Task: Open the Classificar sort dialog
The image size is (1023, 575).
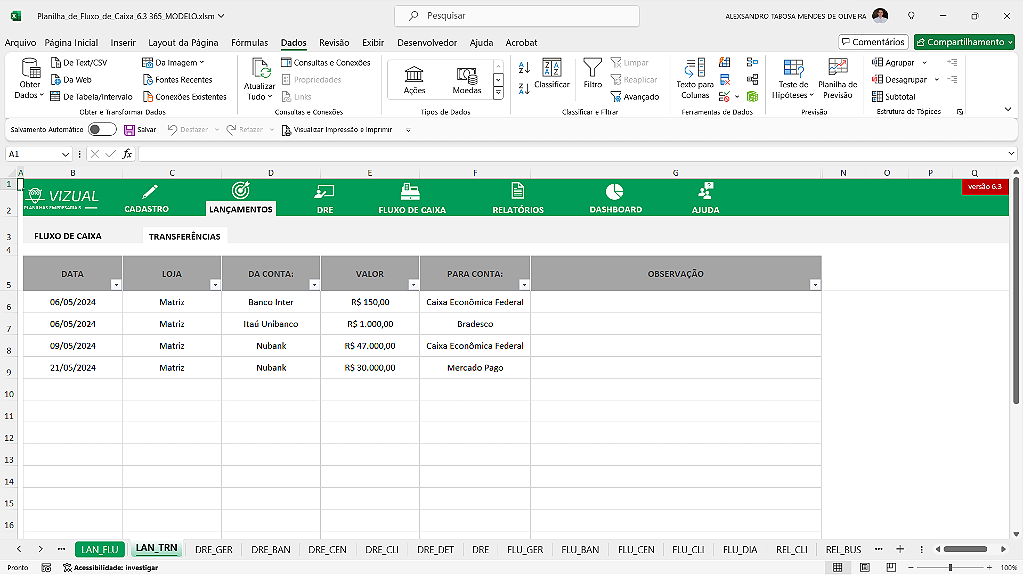Action: (x=551, y=72)
